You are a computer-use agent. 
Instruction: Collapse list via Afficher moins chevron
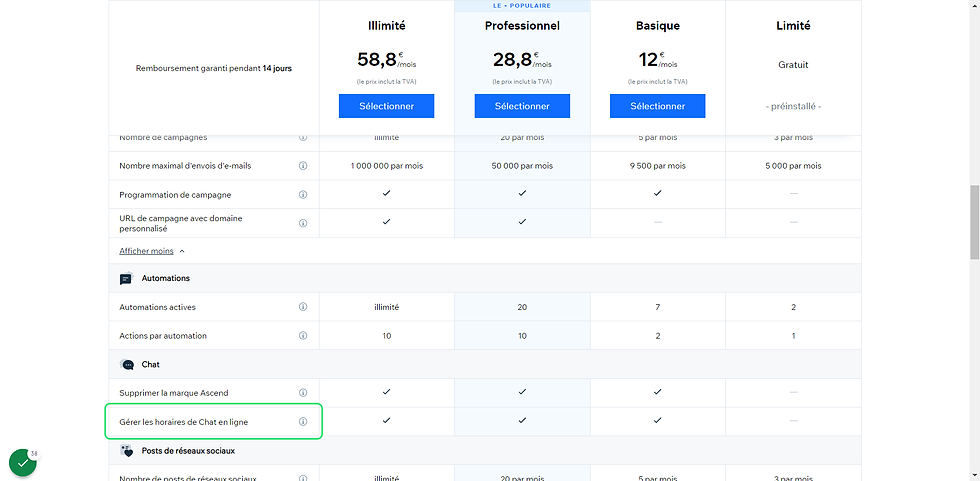[x=182, y=251]
